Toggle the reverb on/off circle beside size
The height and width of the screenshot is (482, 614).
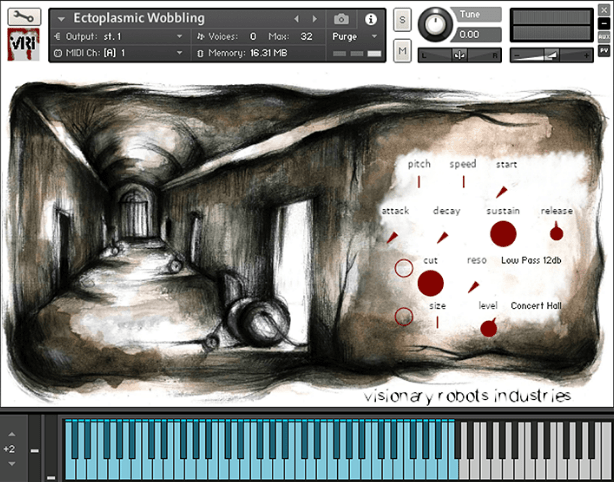point(403,316)
